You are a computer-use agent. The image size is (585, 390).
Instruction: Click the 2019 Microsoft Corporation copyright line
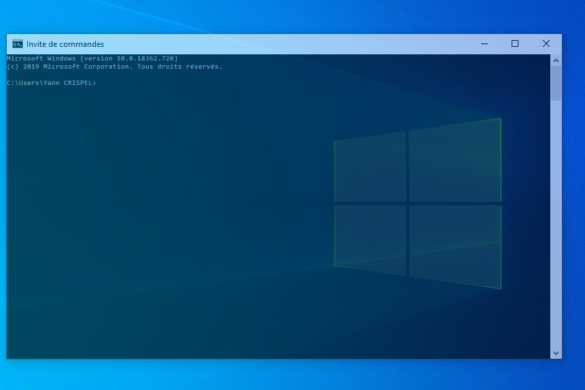click(114, 67)
